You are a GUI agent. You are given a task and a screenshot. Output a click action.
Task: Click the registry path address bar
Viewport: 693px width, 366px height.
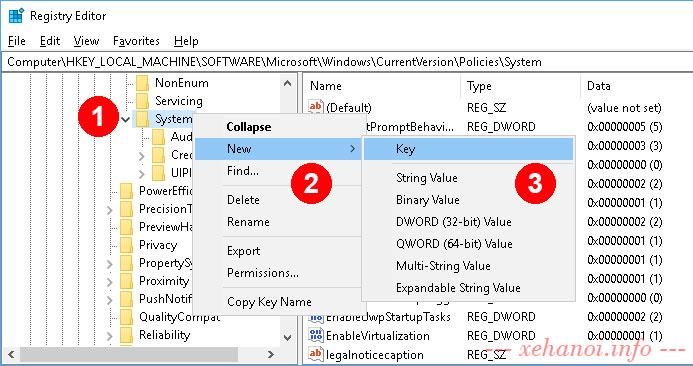click(x=346, y=62)
